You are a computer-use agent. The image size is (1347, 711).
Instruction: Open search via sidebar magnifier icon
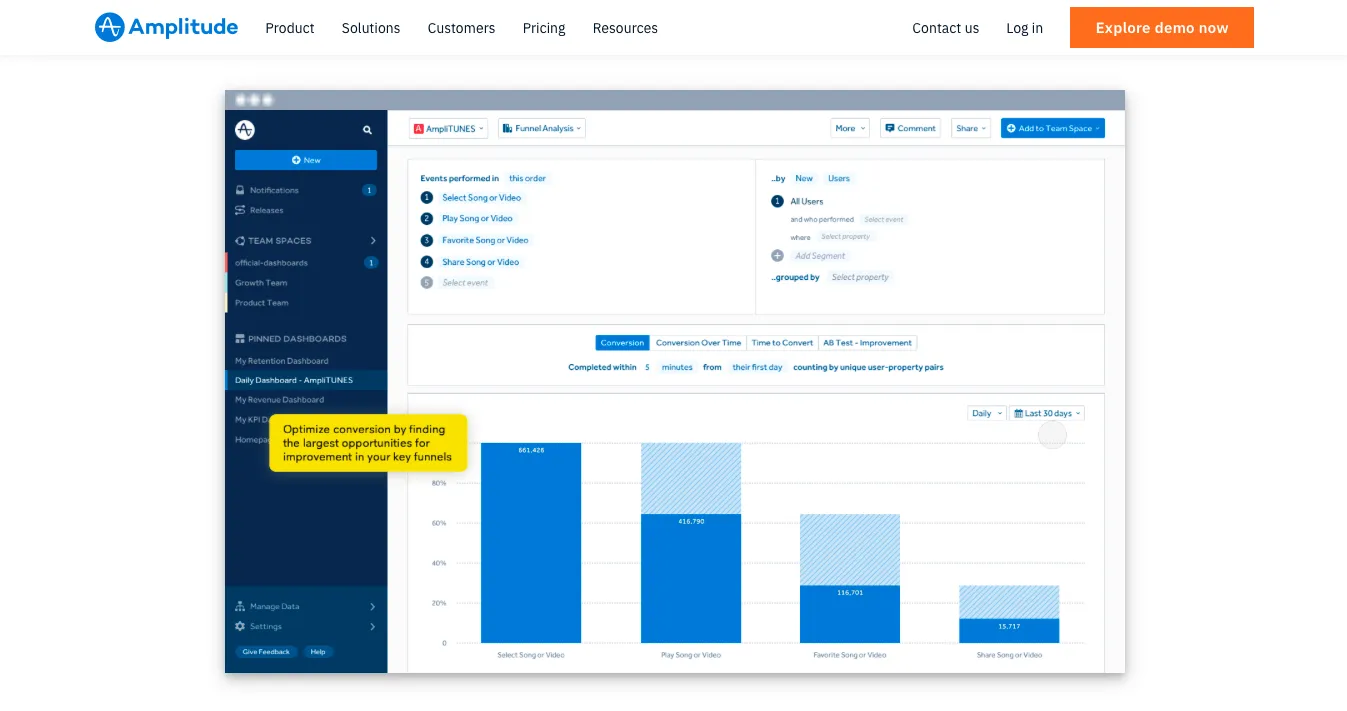367,130
